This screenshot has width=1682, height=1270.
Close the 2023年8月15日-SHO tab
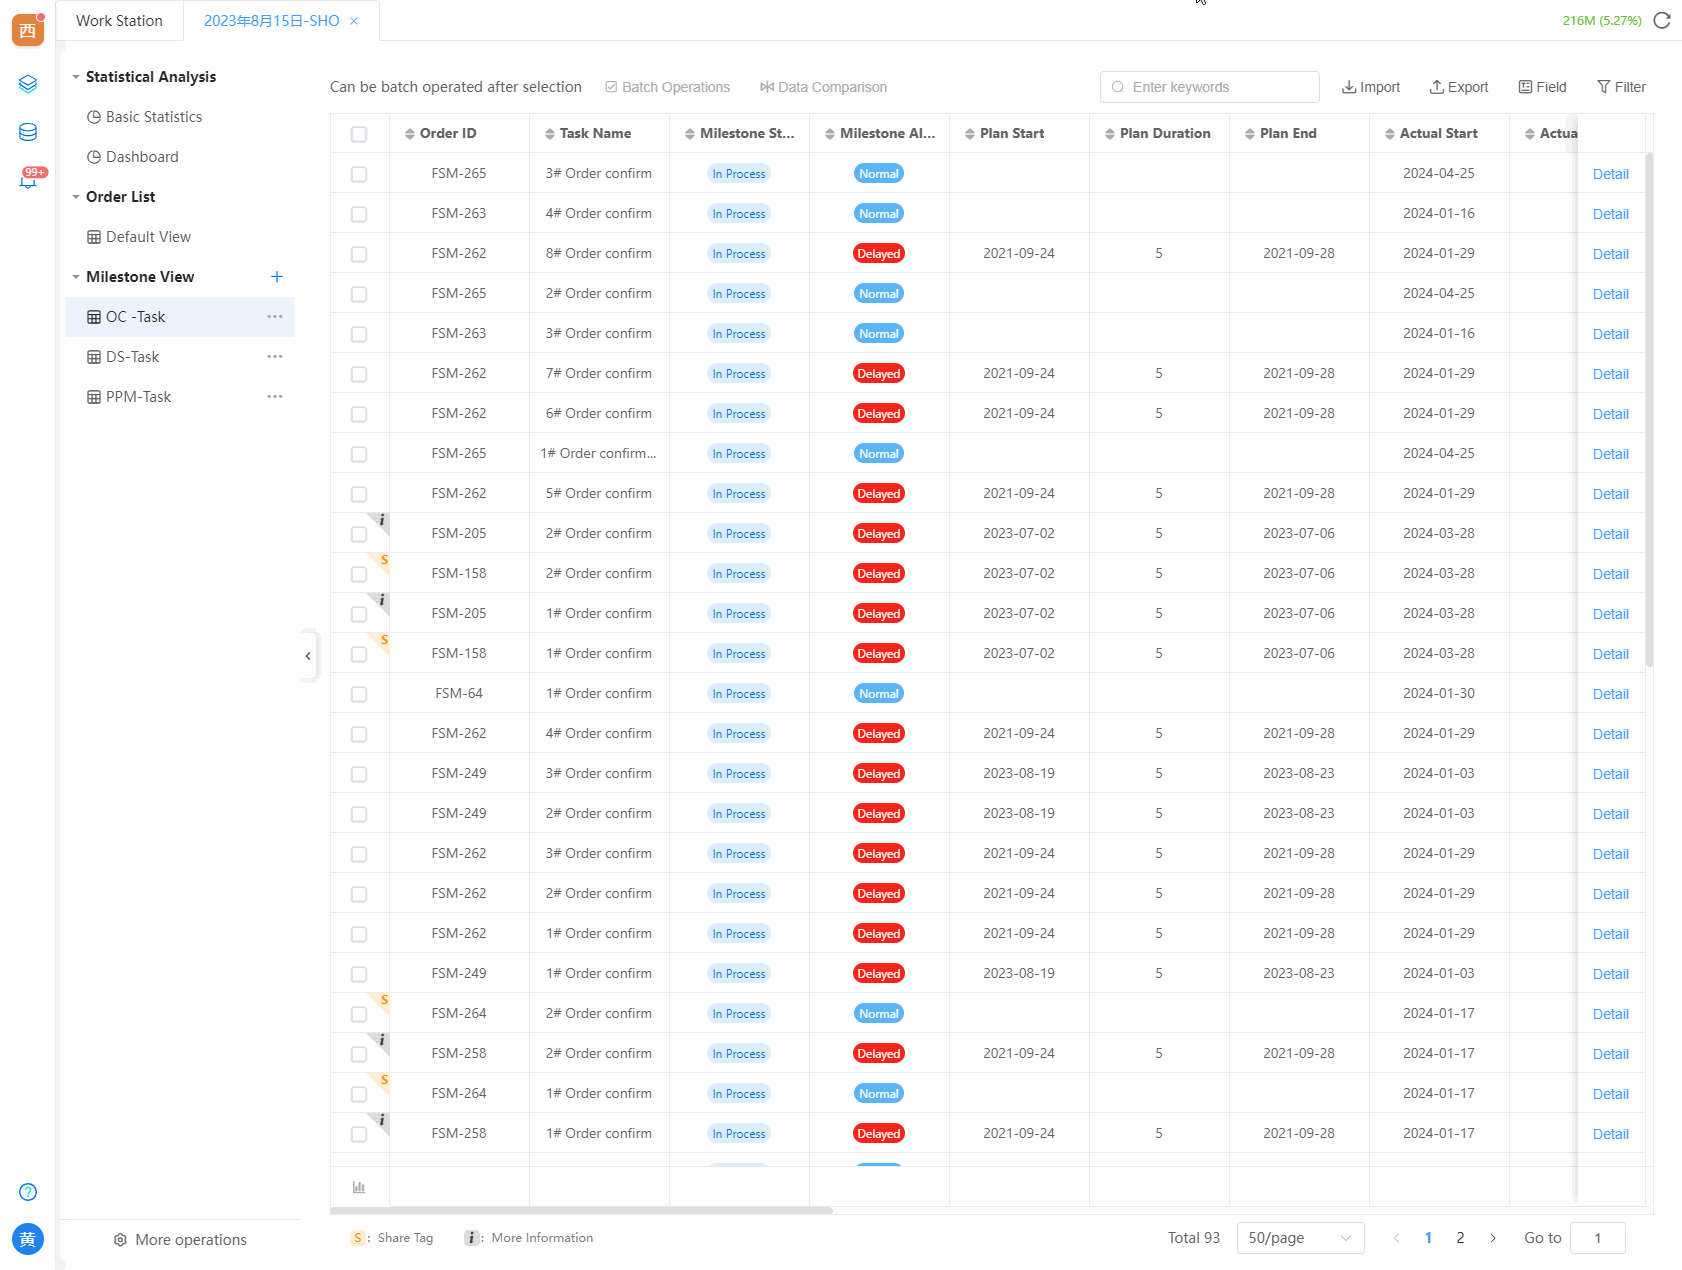coord(354,21)
